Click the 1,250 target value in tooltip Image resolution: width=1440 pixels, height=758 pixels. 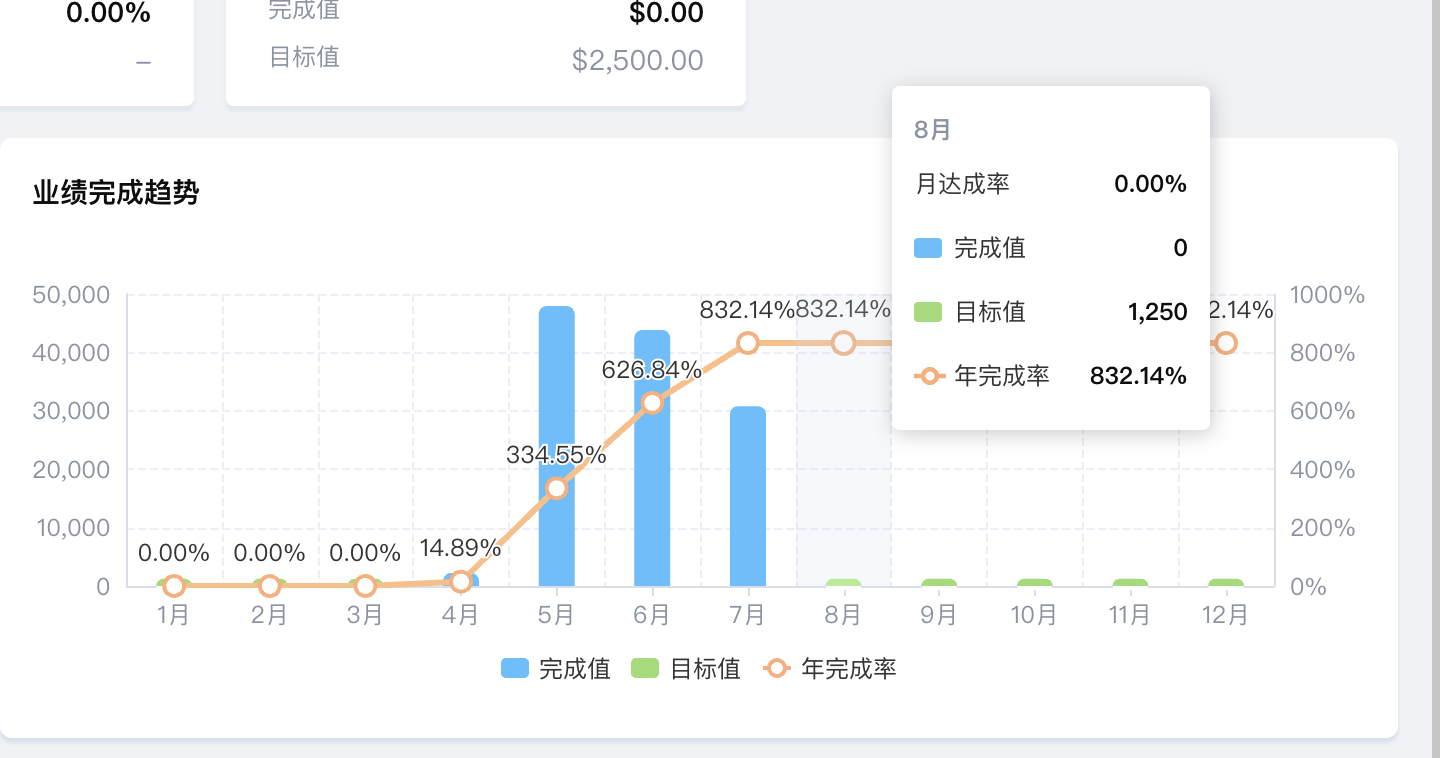1158,312
